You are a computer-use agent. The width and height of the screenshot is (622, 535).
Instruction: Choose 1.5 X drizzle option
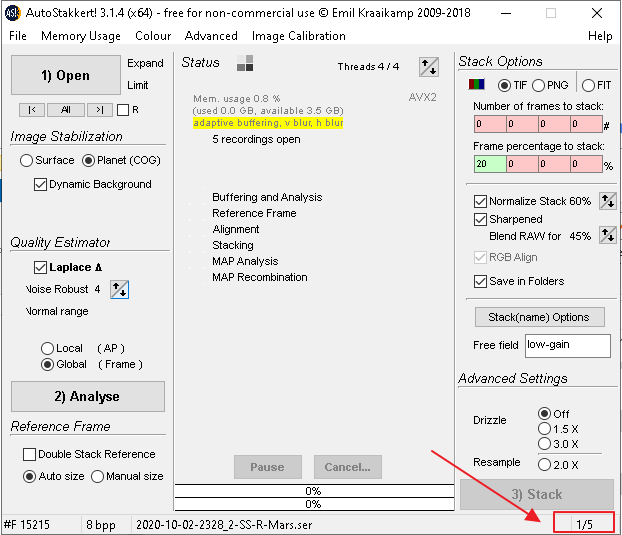coord(544,428)
